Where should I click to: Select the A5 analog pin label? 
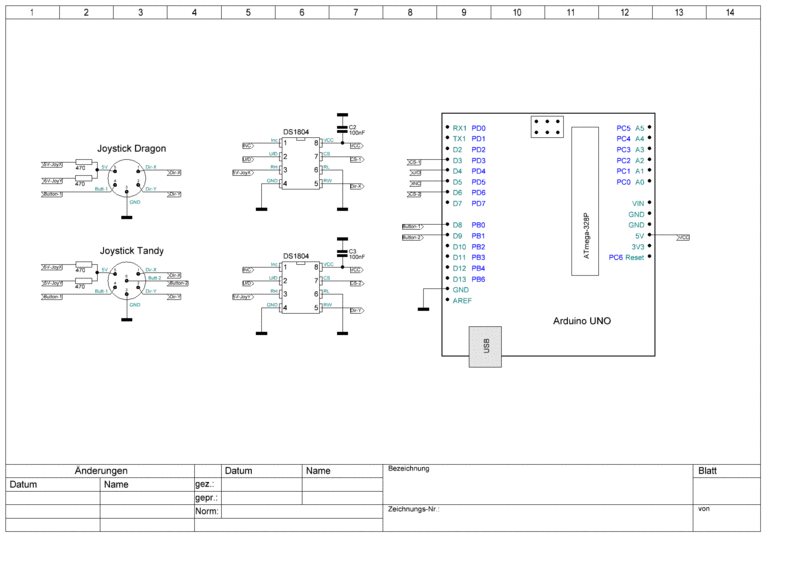639,128
